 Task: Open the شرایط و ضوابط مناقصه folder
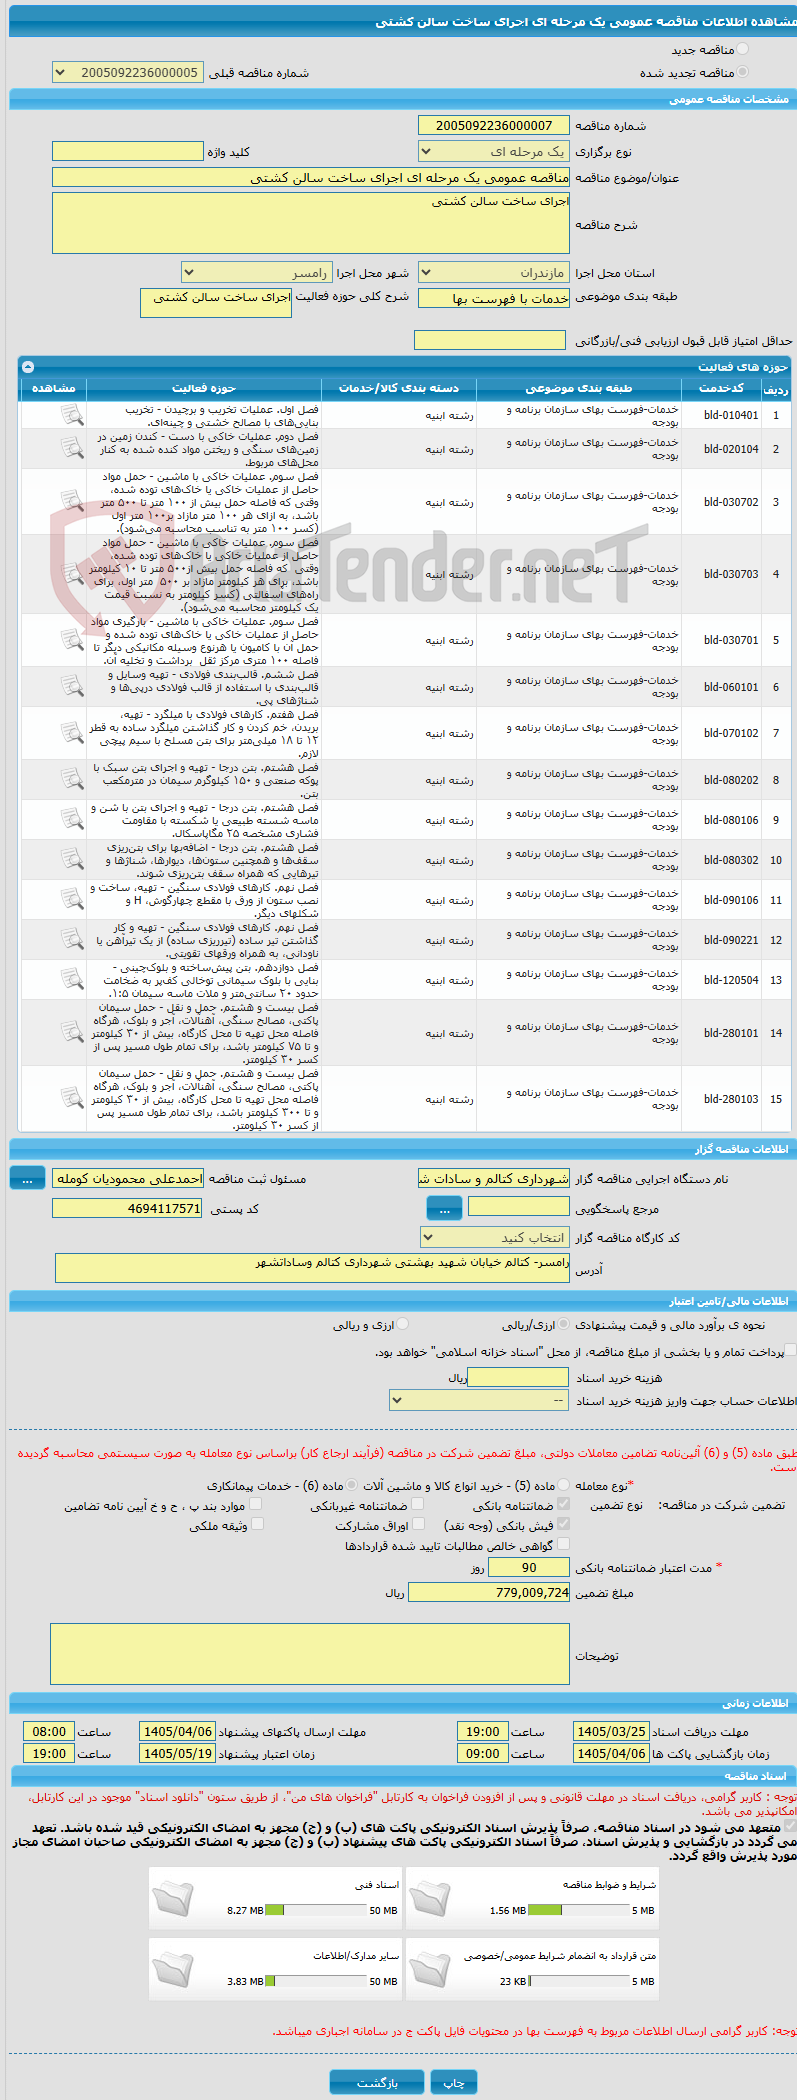429,1897
